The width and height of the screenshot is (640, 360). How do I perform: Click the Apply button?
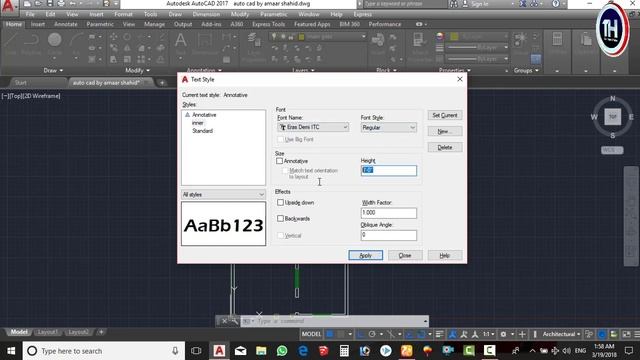(366, 256)
